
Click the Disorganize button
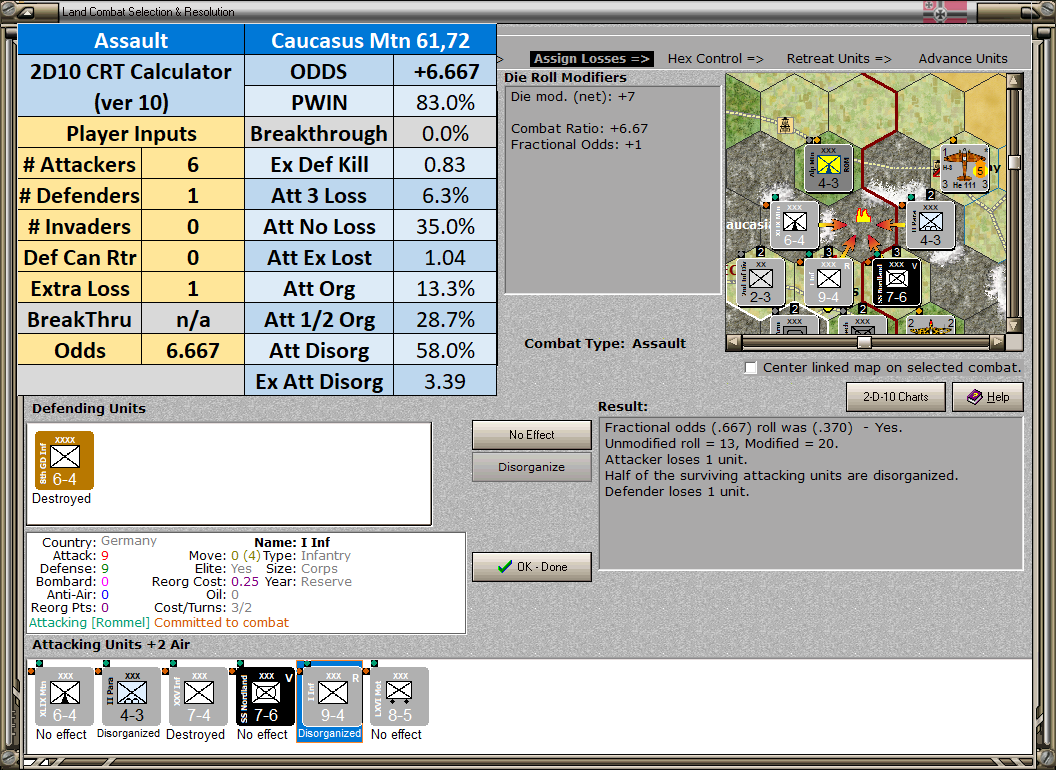coord(531,467)
